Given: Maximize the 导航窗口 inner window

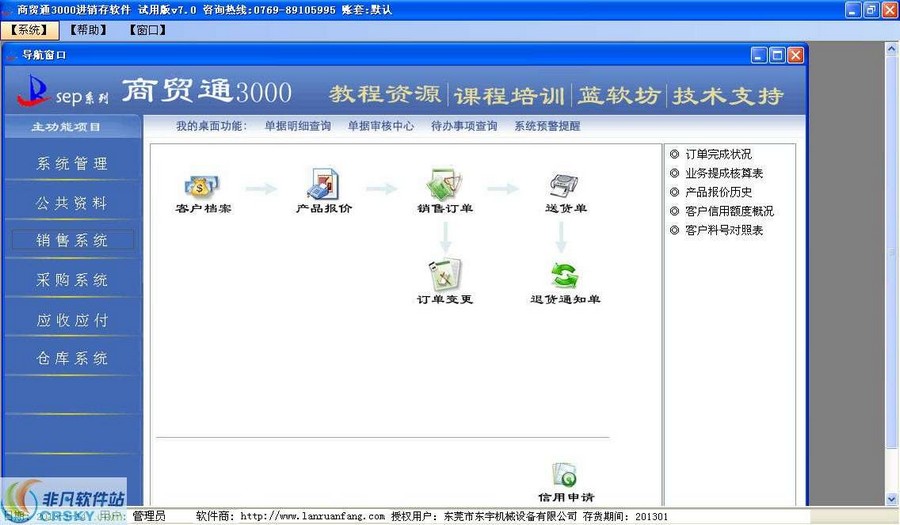Looking at the screenshot, I should click(x=777, y=55).
